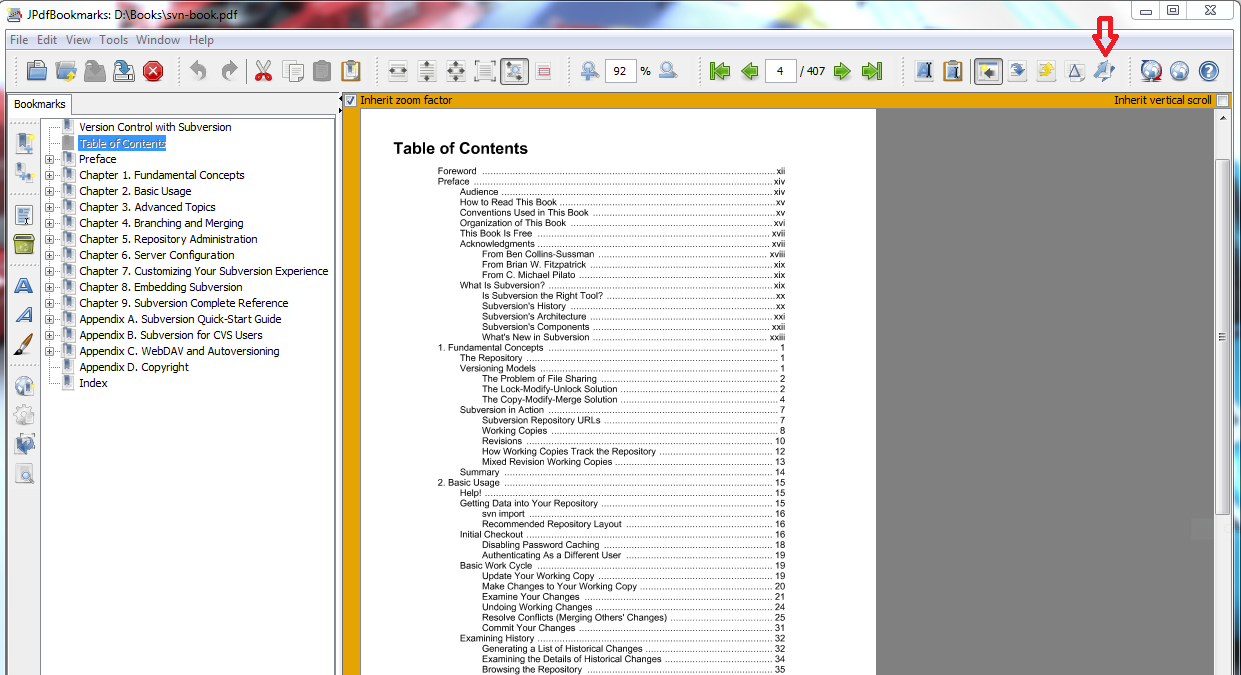Open the View menu
The image size is (1241, 675).
coord(79,40)
